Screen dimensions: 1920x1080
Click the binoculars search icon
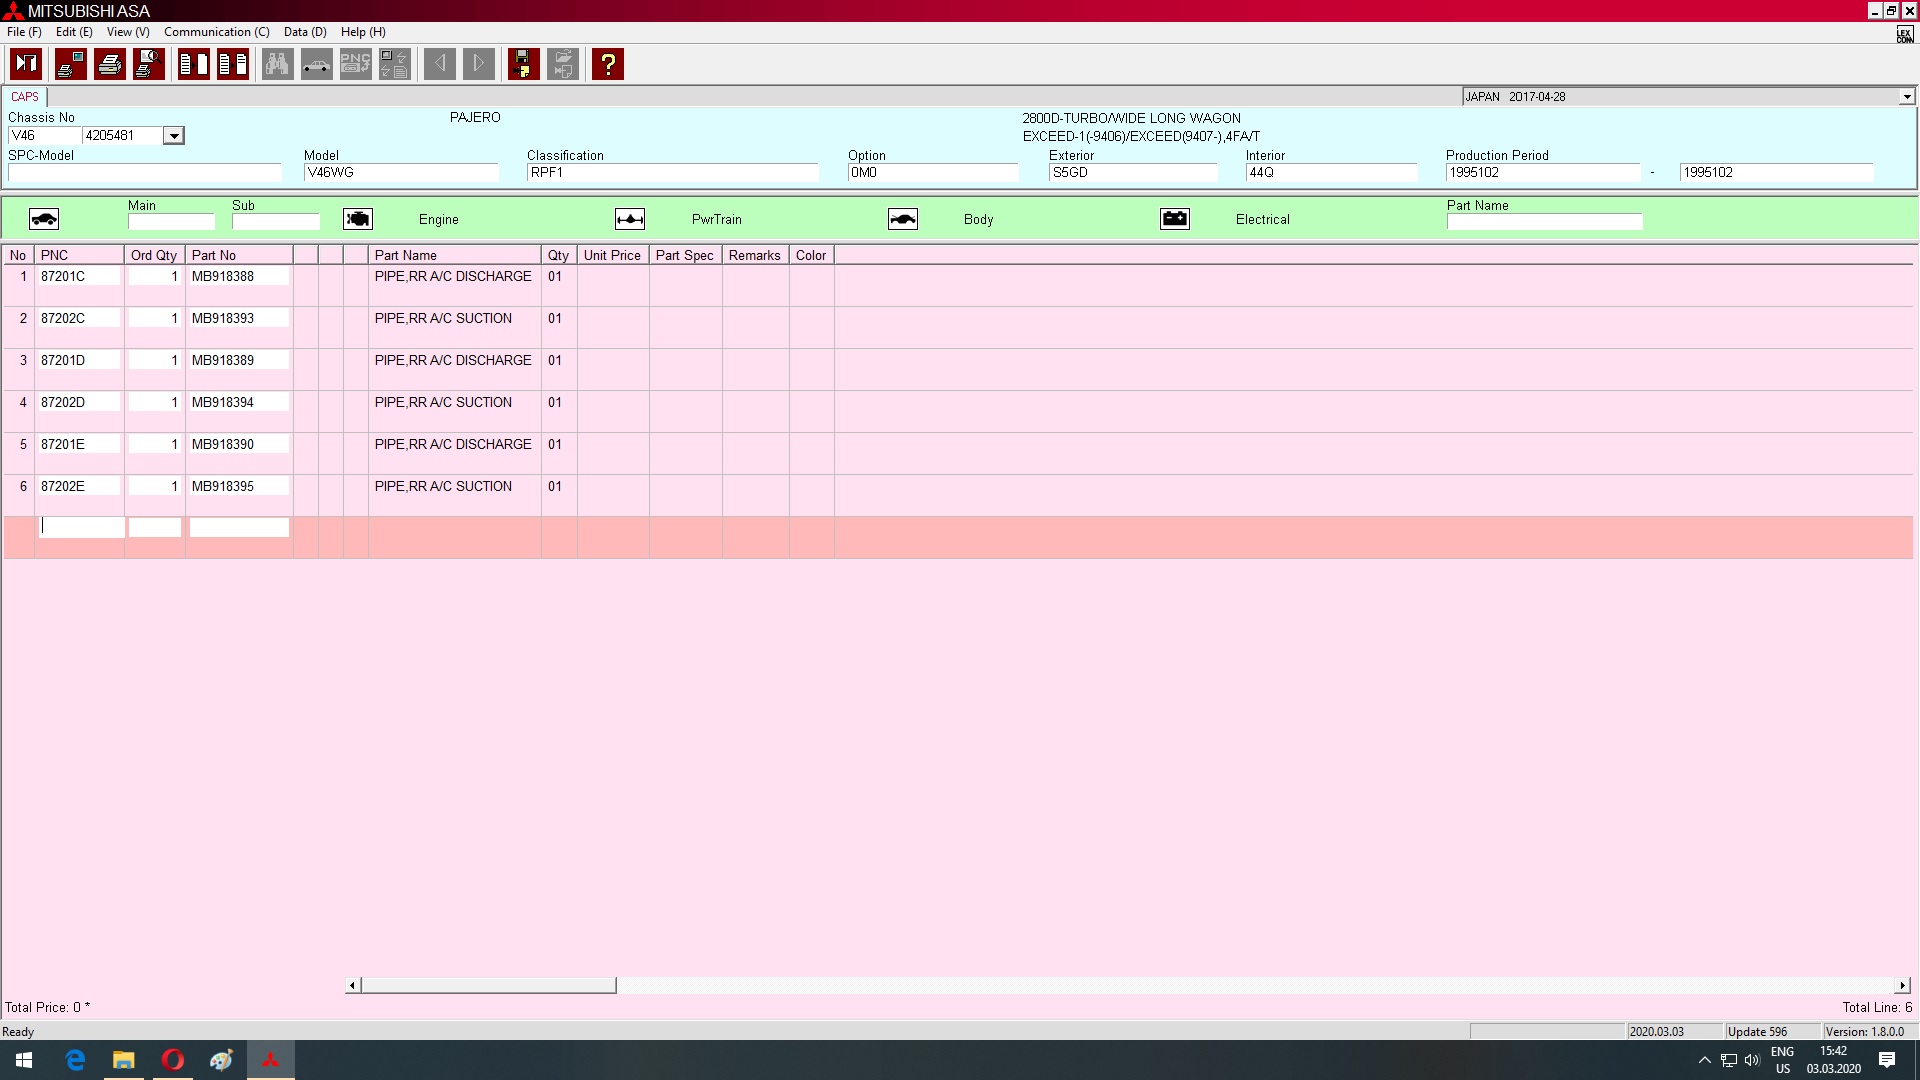point(277,64)
